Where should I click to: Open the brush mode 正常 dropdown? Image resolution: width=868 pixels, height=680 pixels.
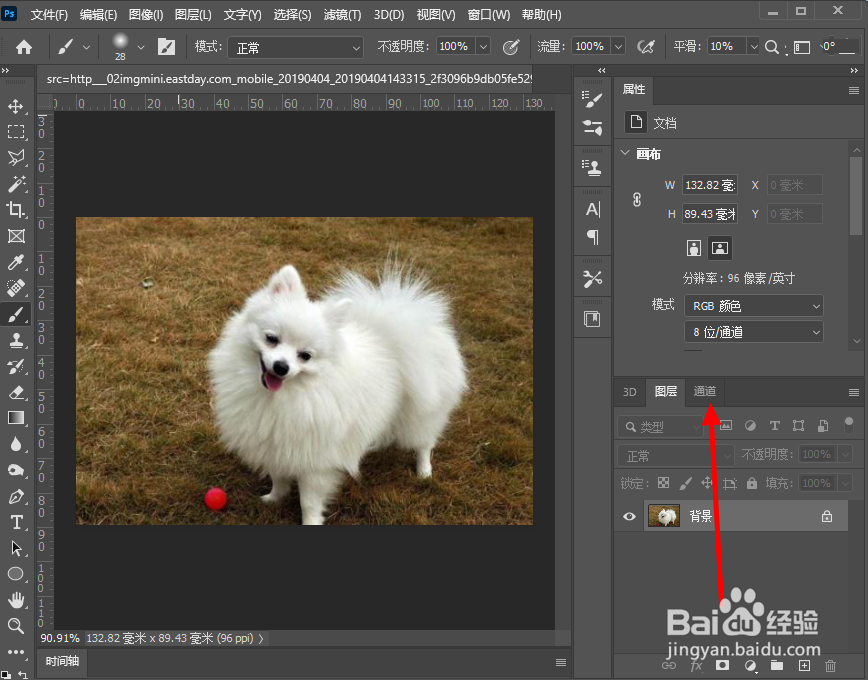296,48
